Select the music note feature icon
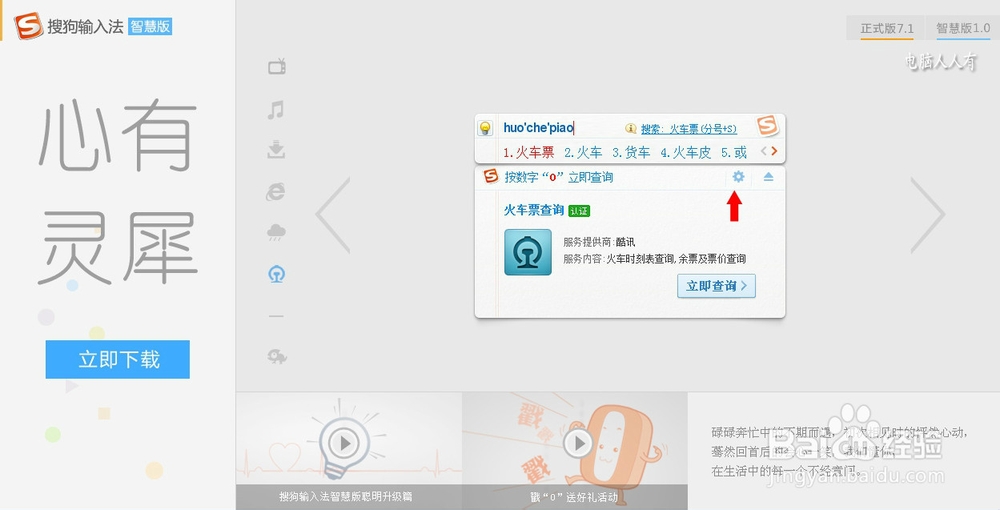Viewport: 1000px width, 510px height. click(x=276, y=110)
